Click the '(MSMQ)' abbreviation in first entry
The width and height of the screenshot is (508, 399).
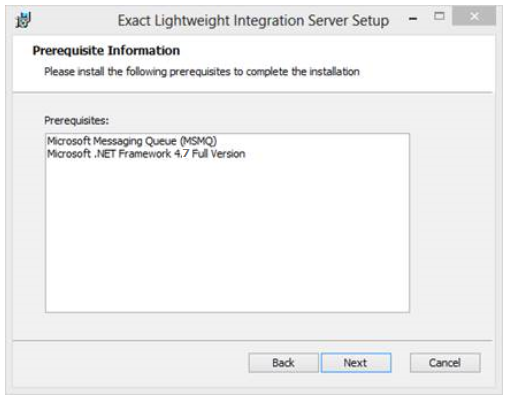coord(199,141)
